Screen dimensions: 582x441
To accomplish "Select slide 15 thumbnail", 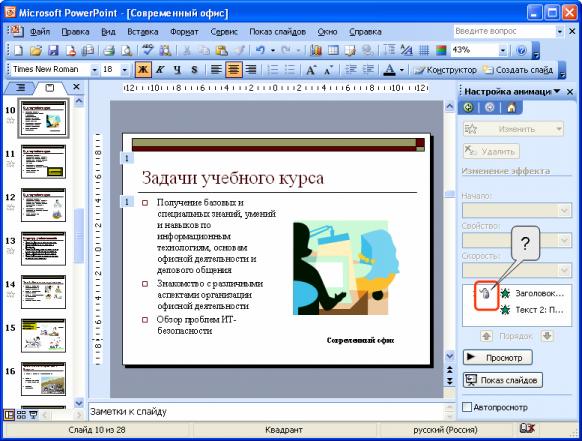I will click(x=43, y=336).
